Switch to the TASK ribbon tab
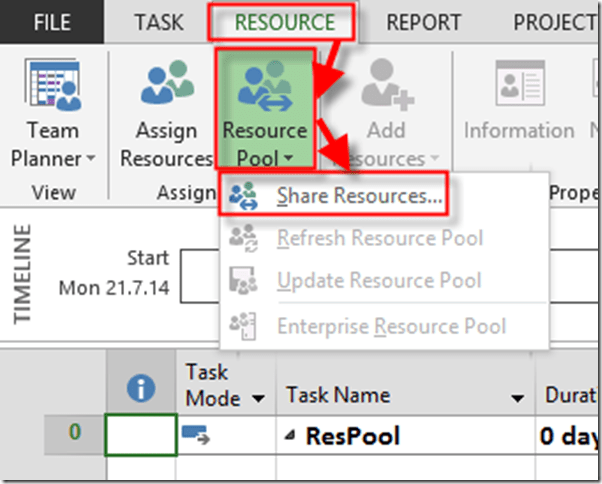The width and height of the screenshot is (602, 484). point(159,22)
